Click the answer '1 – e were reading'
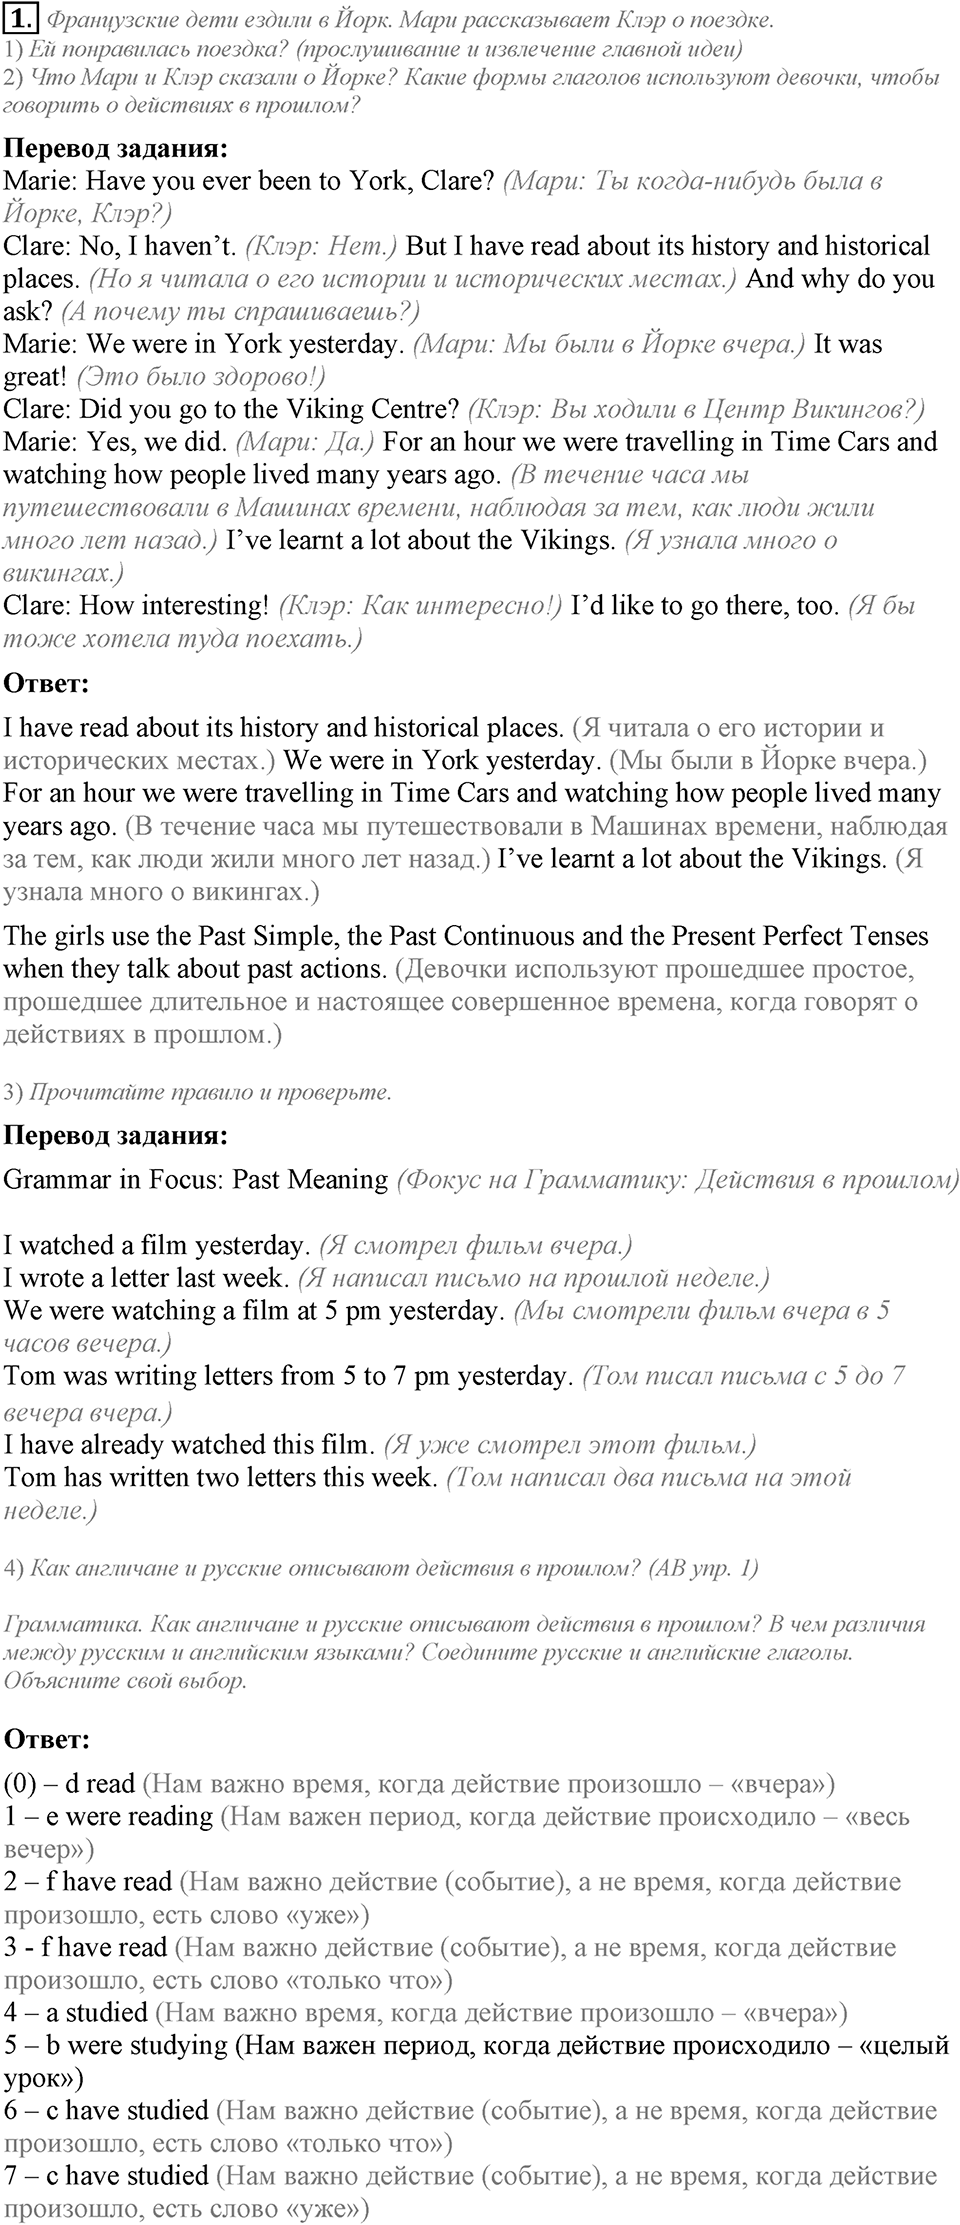Viewport: 960px width, 2225px height. pyautogui.click(x=108, y=1817)
